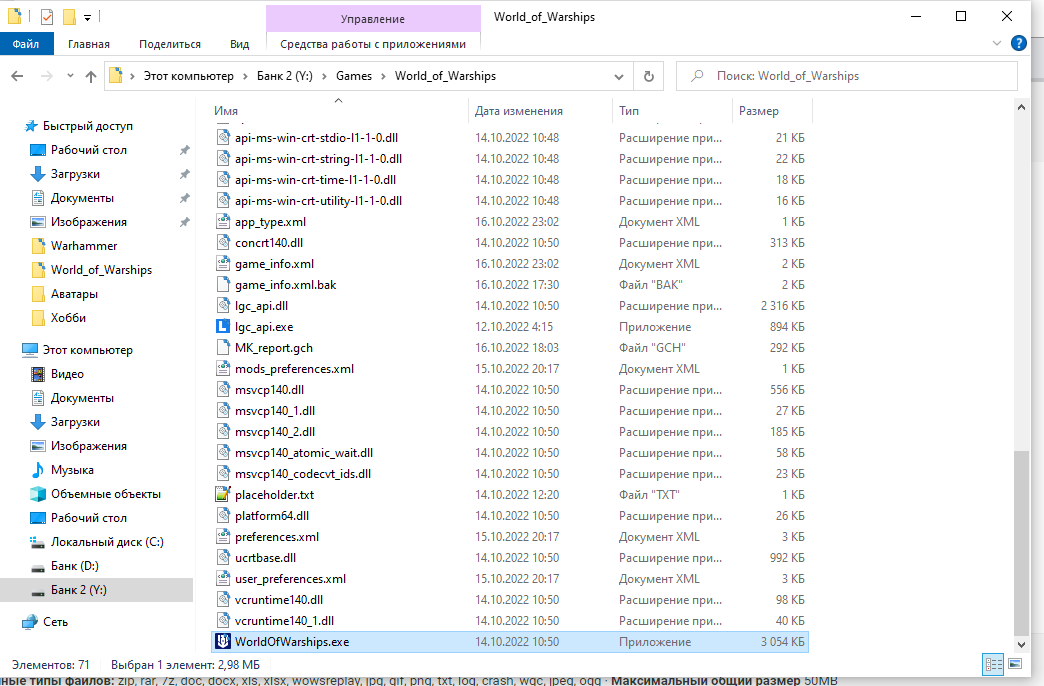Sort by the Дата изменения column header

pos(540,111)
